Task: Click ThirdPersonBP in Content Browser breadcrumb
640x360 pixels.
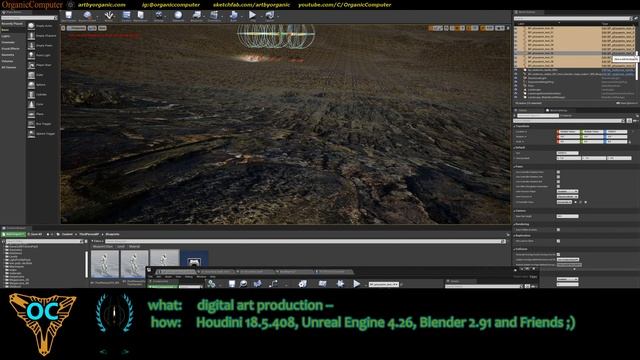Action: (89, 234)
